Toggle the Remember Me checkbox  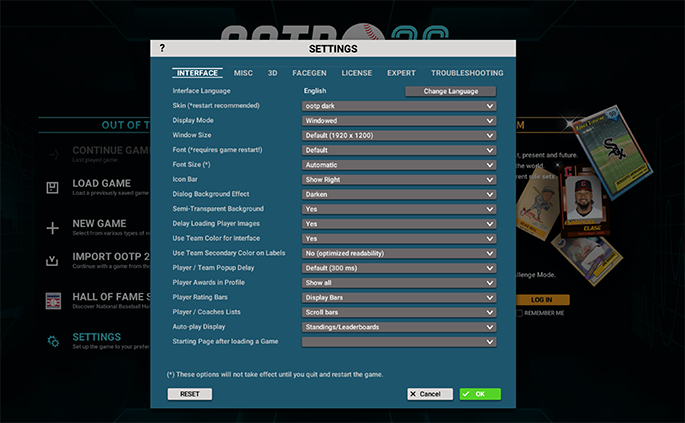click(x=519, y=313)
